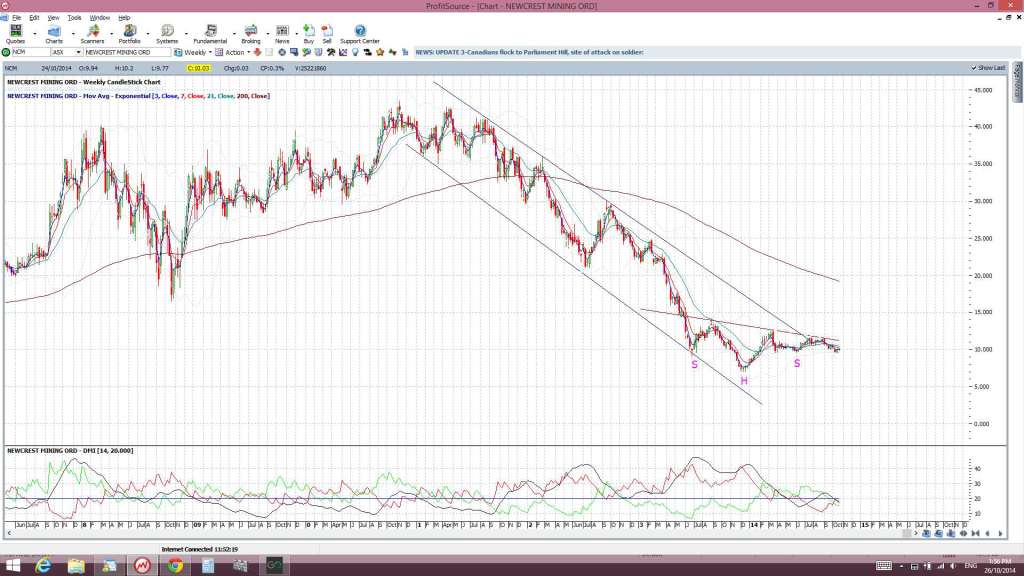Image resolution: width=1024 pixels, height=576 pixels.
Task: Click the hammers tool icon in chart toolbar
Action: 330,52
